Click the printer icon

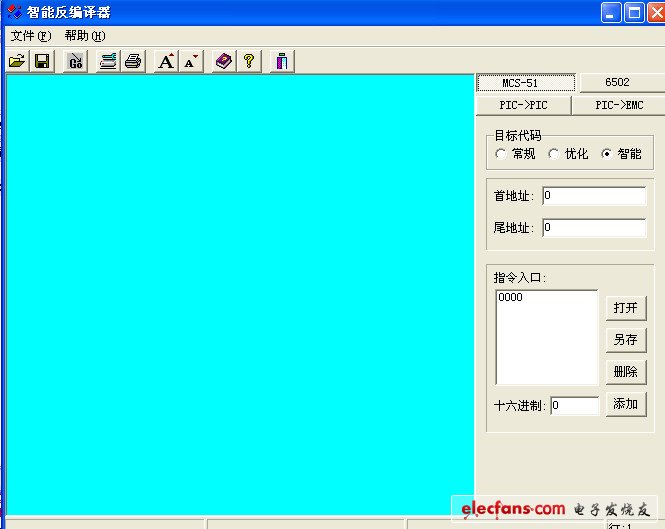(x=133, y=61)
